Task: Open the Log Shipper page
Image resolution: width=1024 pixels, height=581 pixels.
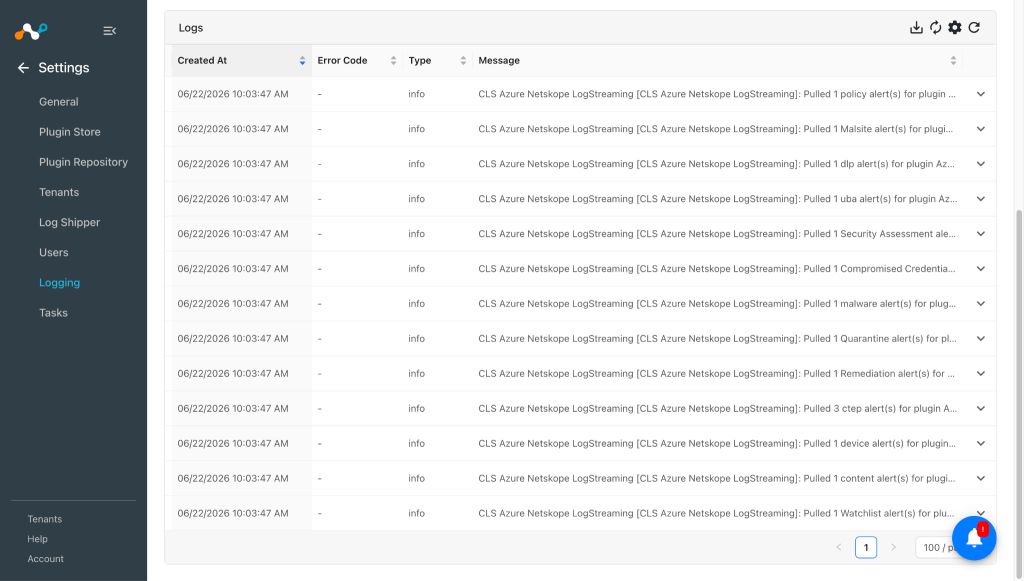Action: (x=69, y=223)
